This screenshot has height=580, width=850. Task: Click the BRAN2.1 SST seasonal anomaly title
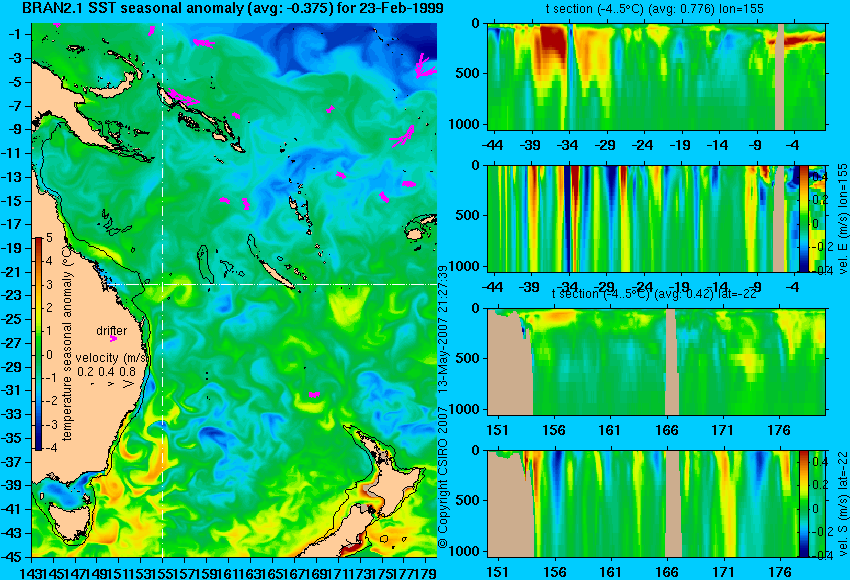(233, 8)
